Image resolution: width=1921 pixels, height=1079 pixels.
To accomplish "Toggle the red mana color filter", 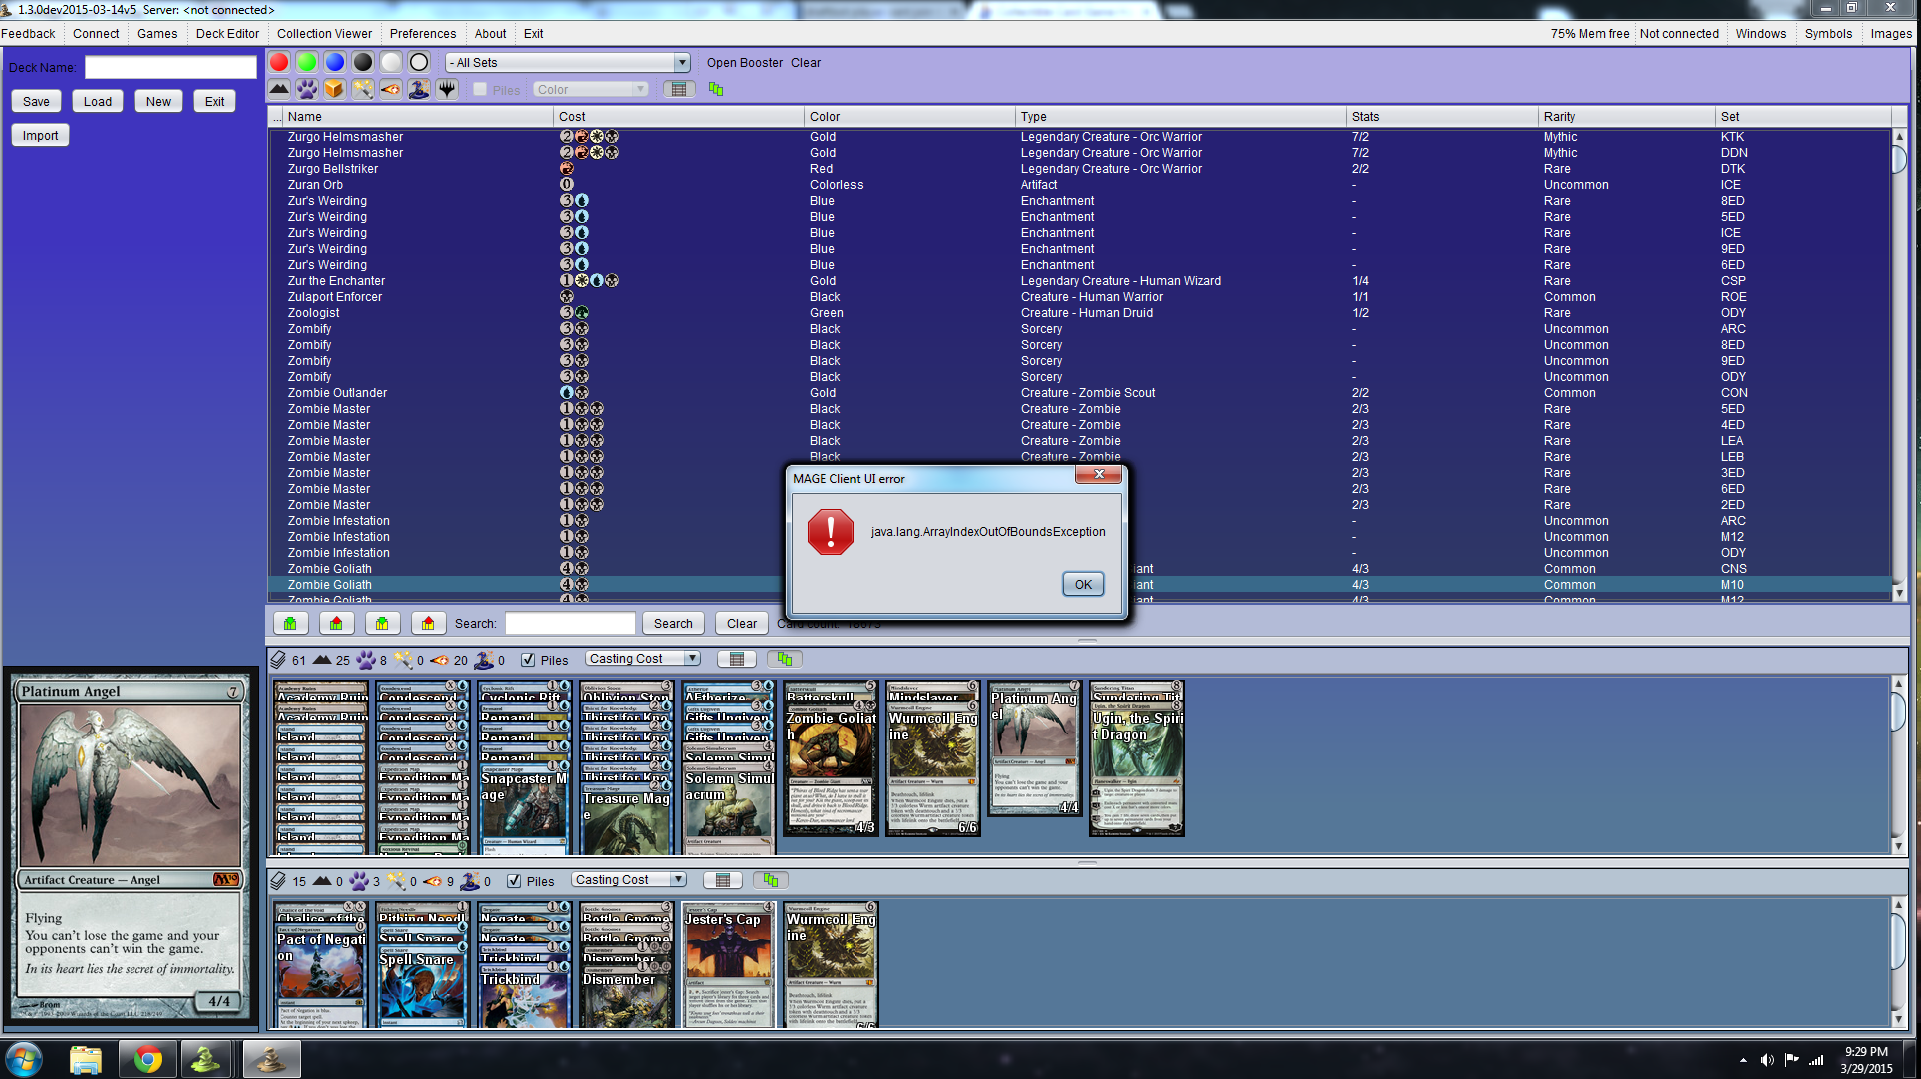I will coord(279,62).
